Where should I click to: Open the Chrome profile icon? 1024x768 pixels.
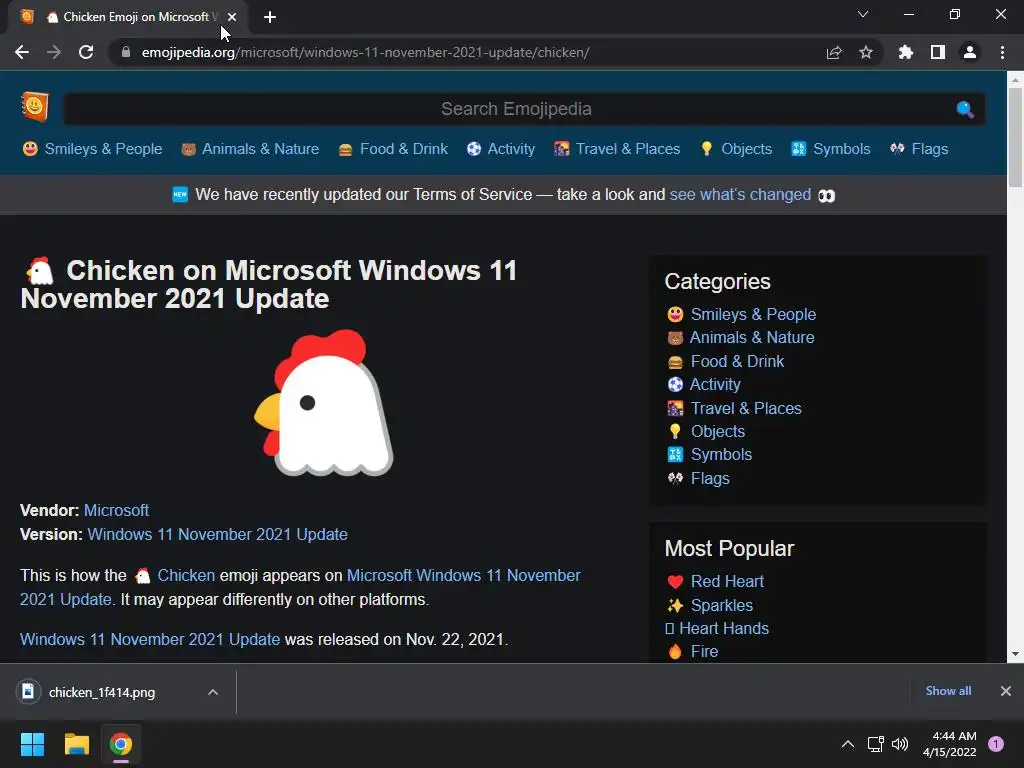(x=970, y=52)
